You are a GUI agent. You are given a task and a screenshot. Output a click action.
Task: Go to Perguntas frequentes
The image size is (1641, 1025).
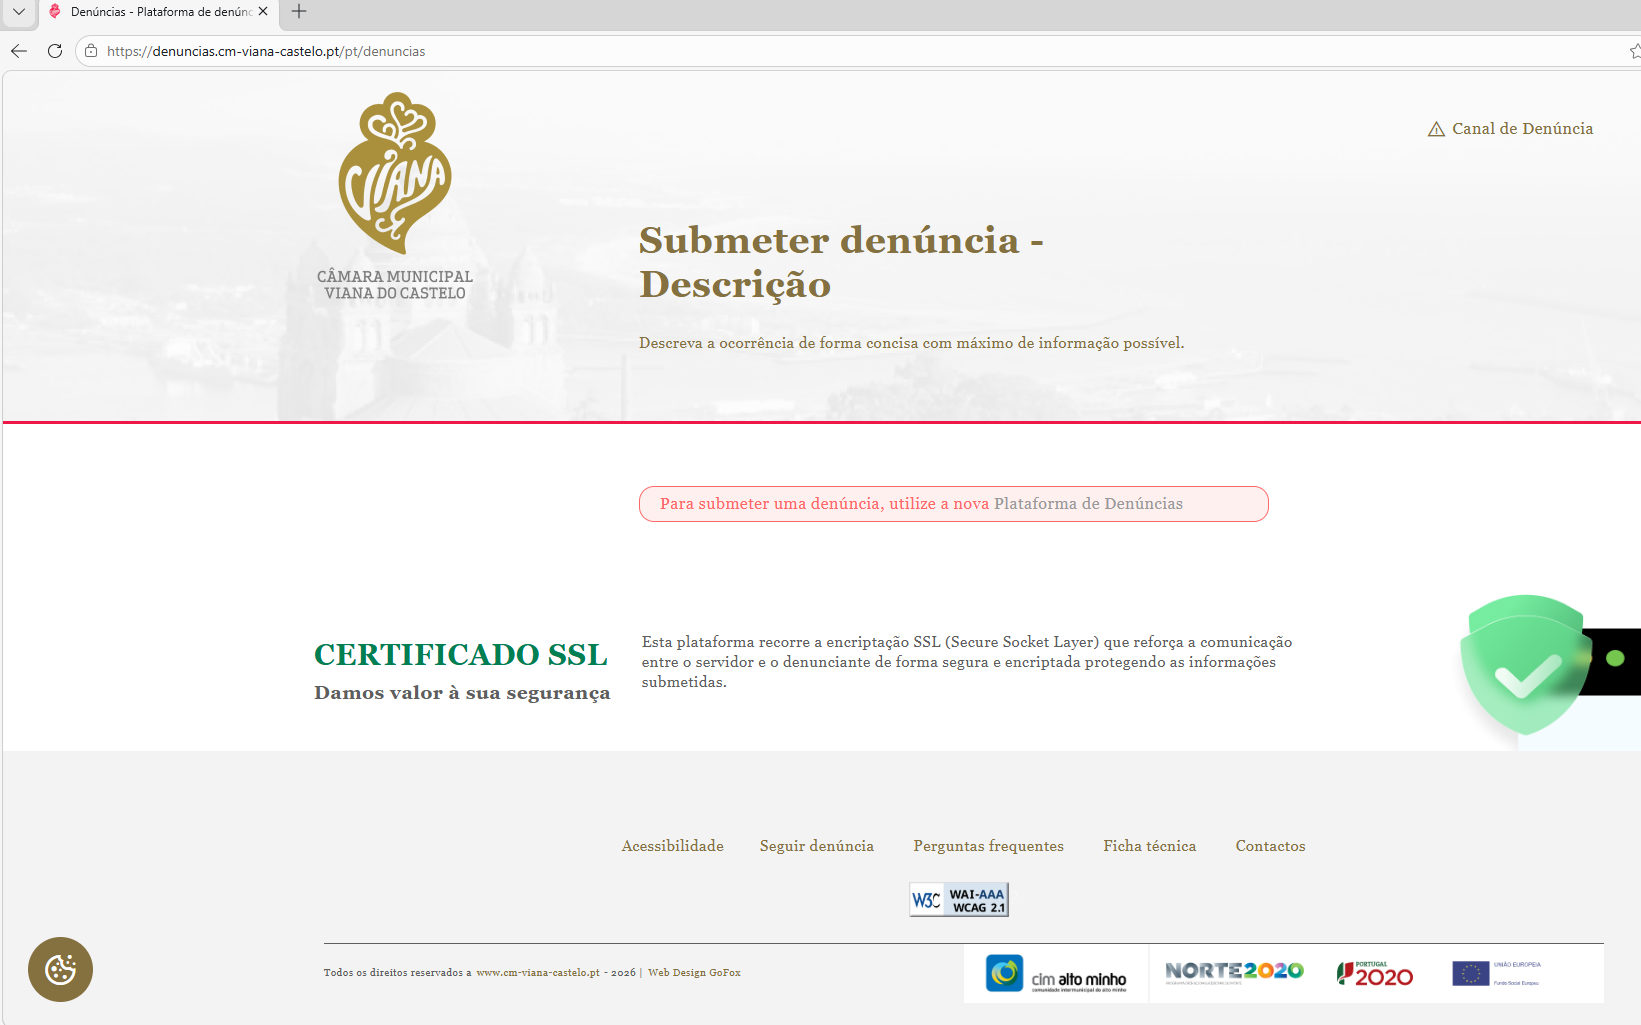click(988, 846)
